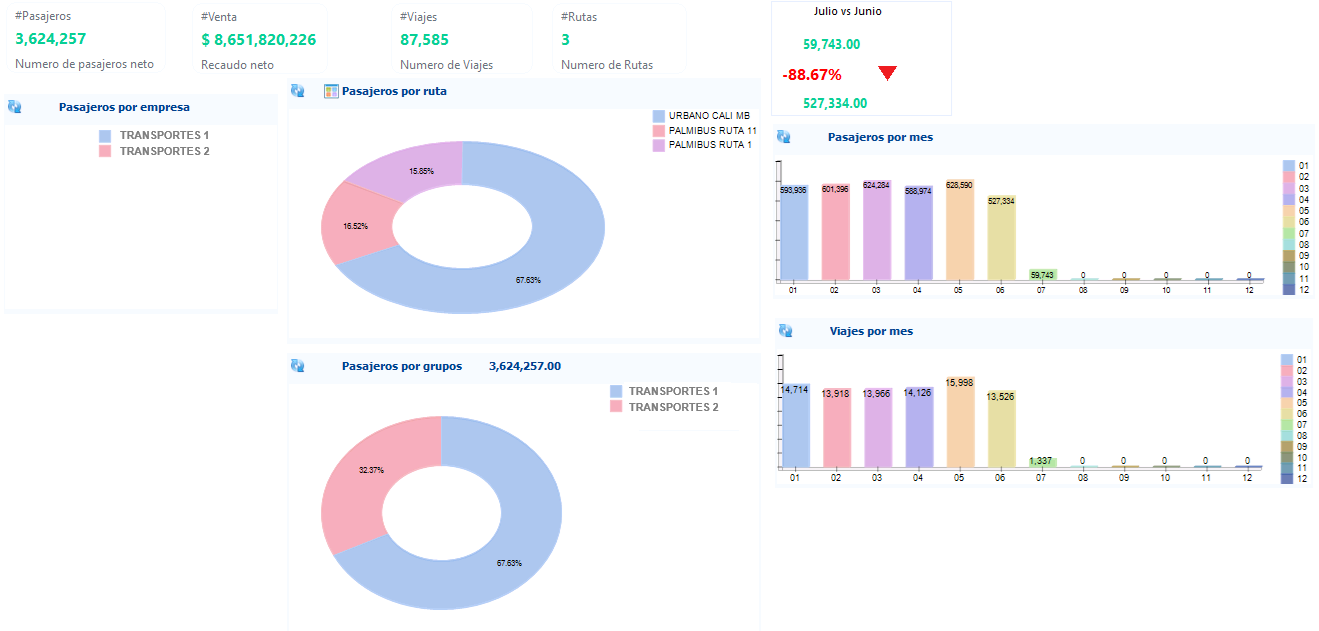Viewport: 1319px width, 631px height.
Task: Refresh the Pasajeros por grupos panel
Action: pos(297,366)
